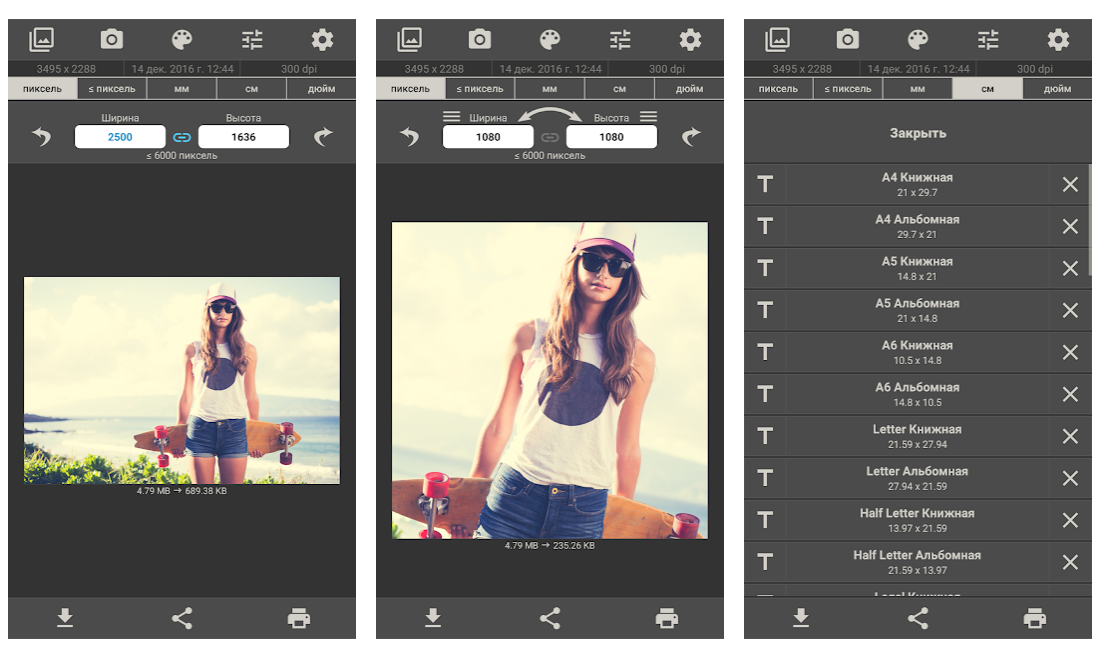The width and height of the screenshot is (1107, 651).
Task: Delete the Half Letter Книжная preset
Action: click(x=1070, y=520)
